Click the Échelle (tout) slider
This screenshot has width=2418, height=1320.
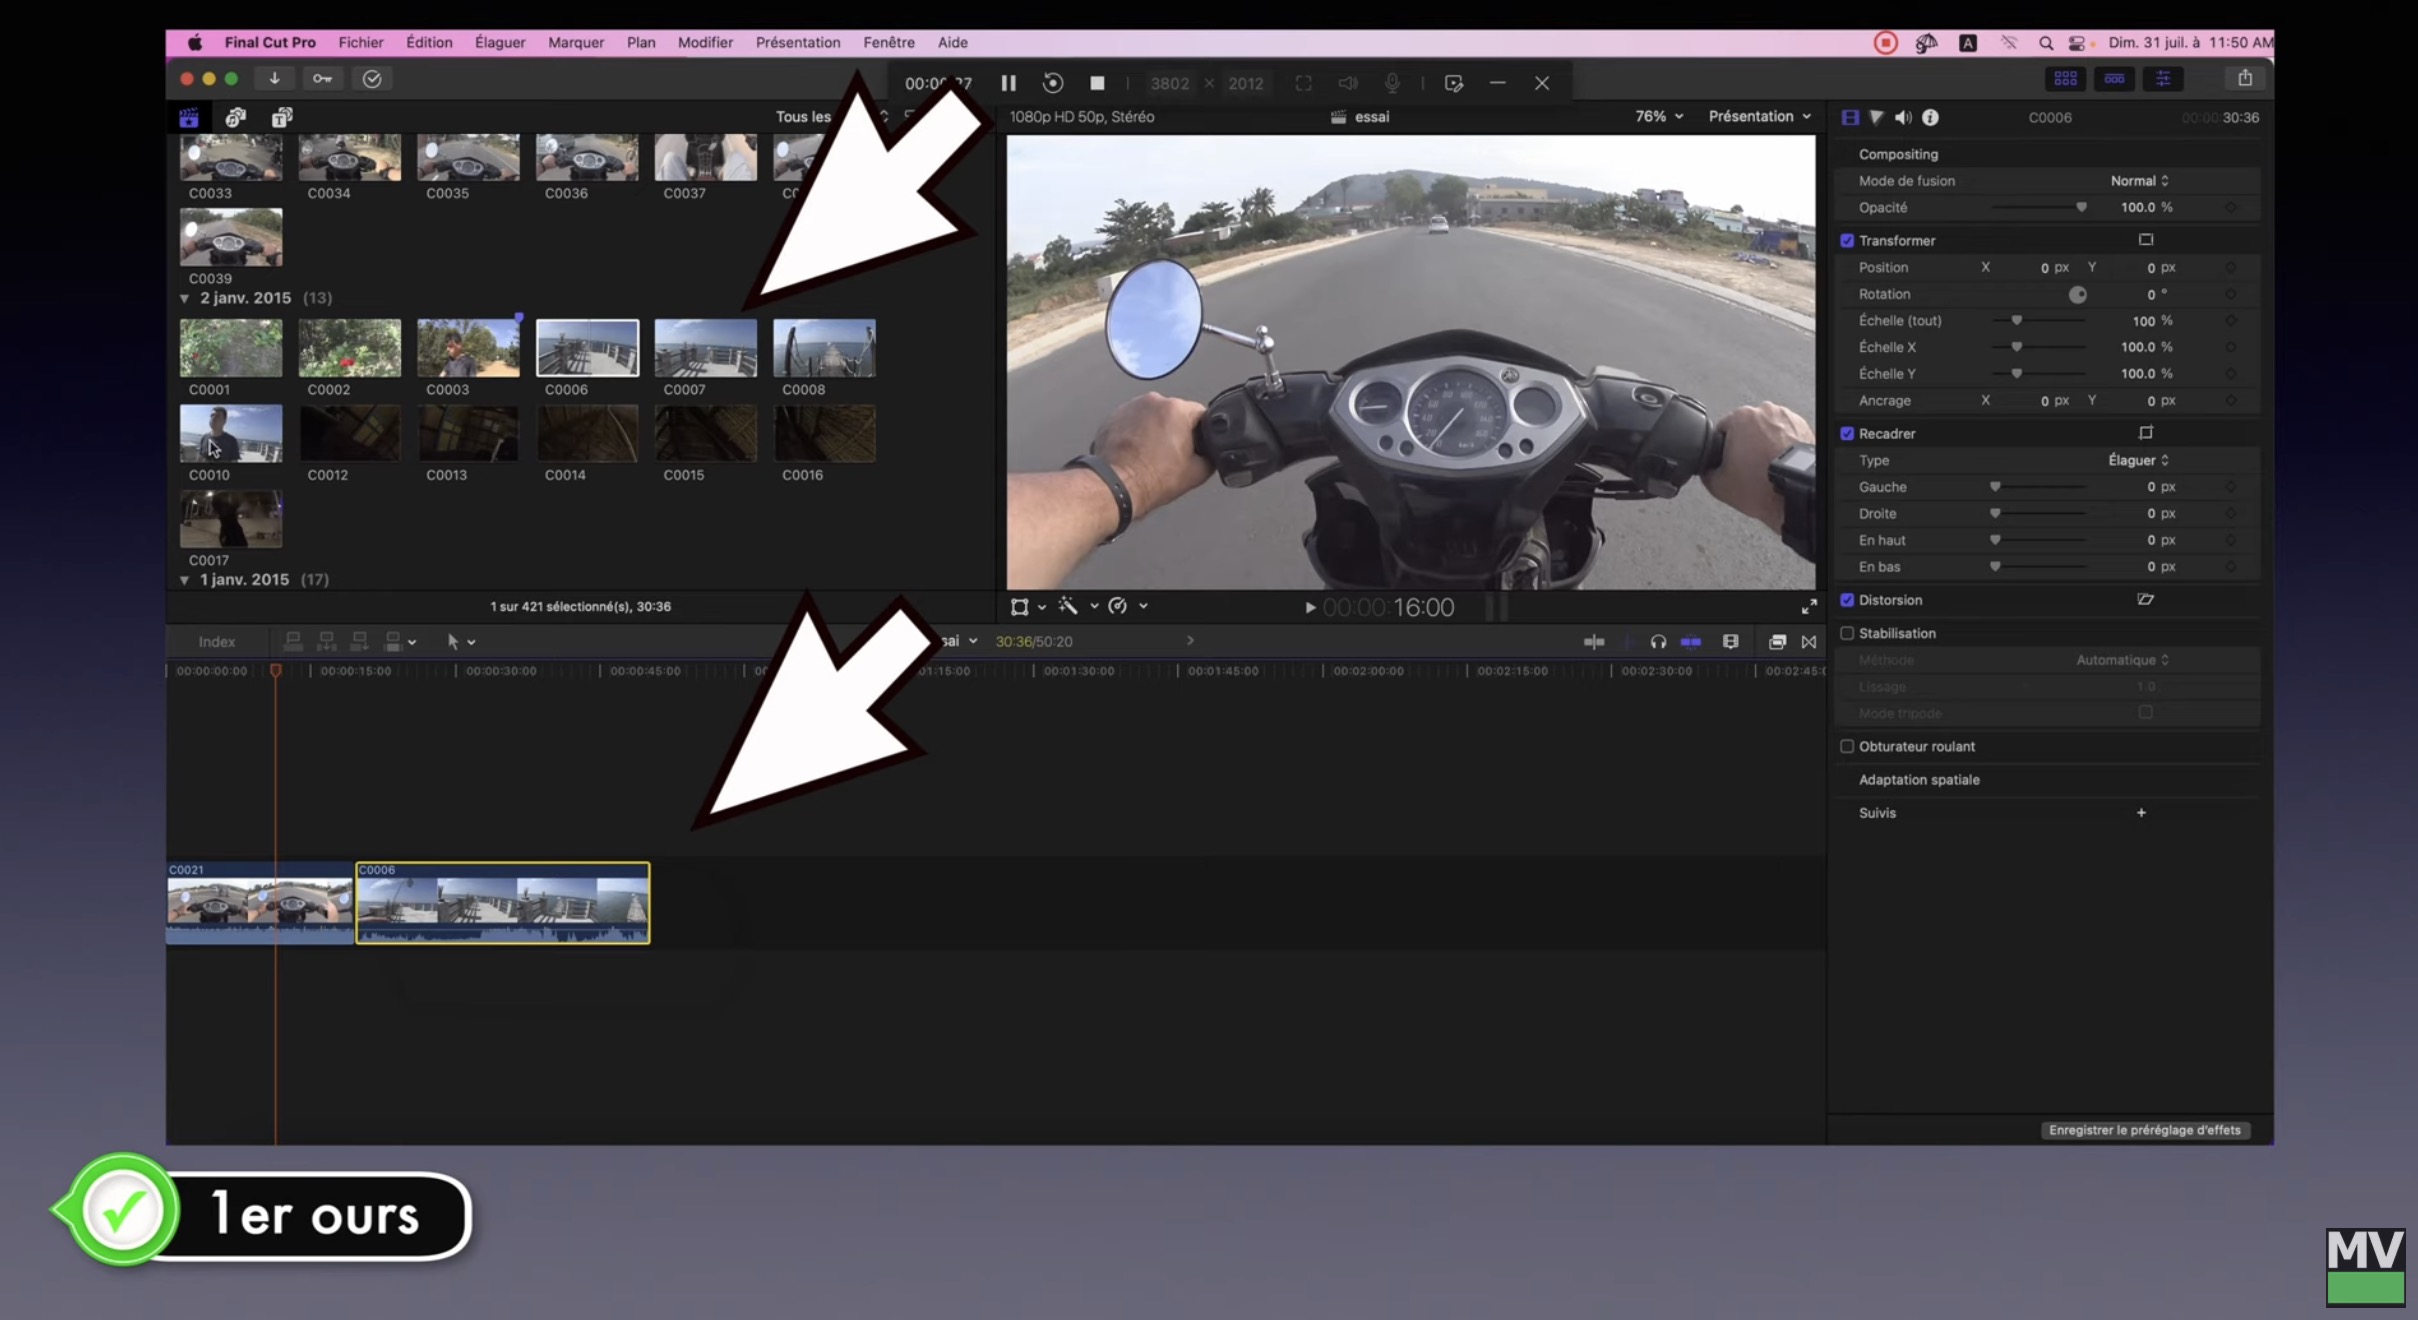[2039, 320]
